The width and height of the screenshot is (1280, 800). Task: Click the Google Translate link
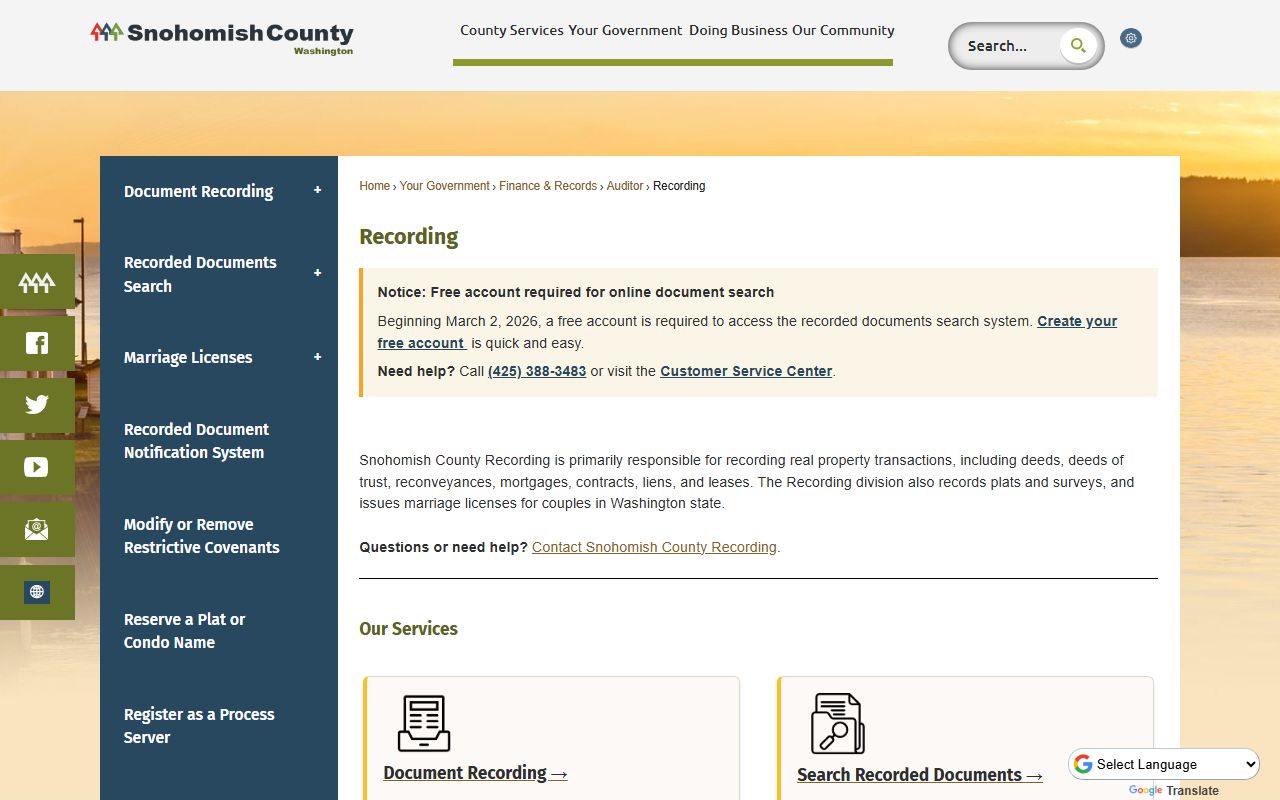[x=1174, y=790]
